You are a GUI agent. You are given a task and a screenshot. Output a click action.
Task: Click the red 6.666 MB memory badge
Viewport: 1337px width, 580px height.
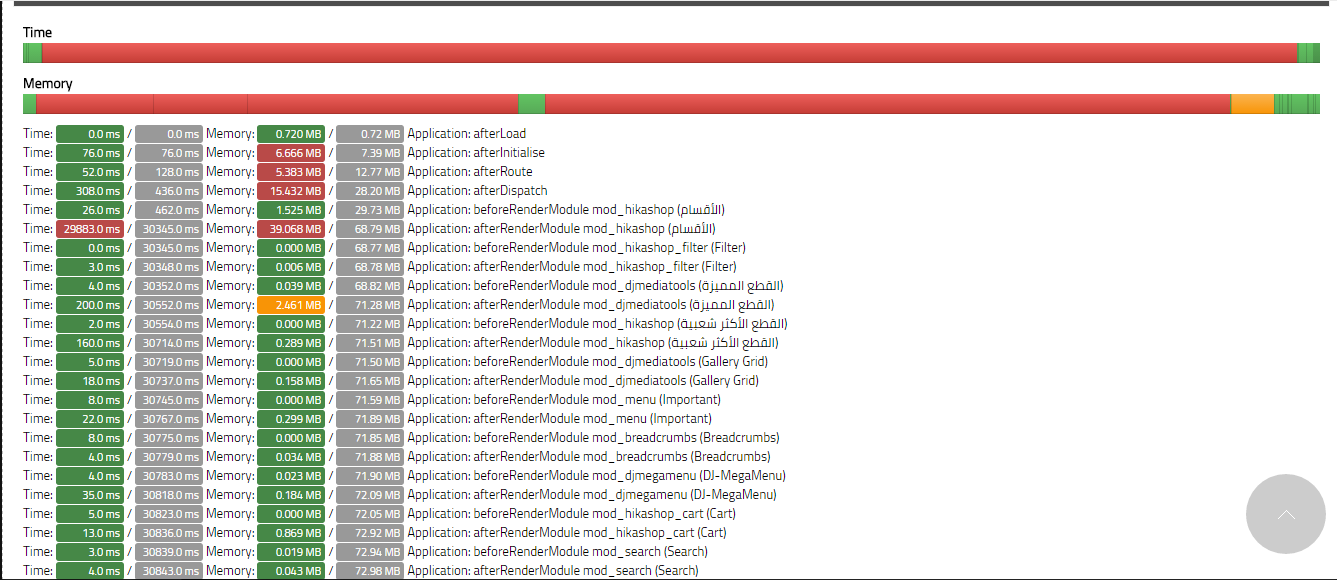pyautogui.click(x=291, y=153)
